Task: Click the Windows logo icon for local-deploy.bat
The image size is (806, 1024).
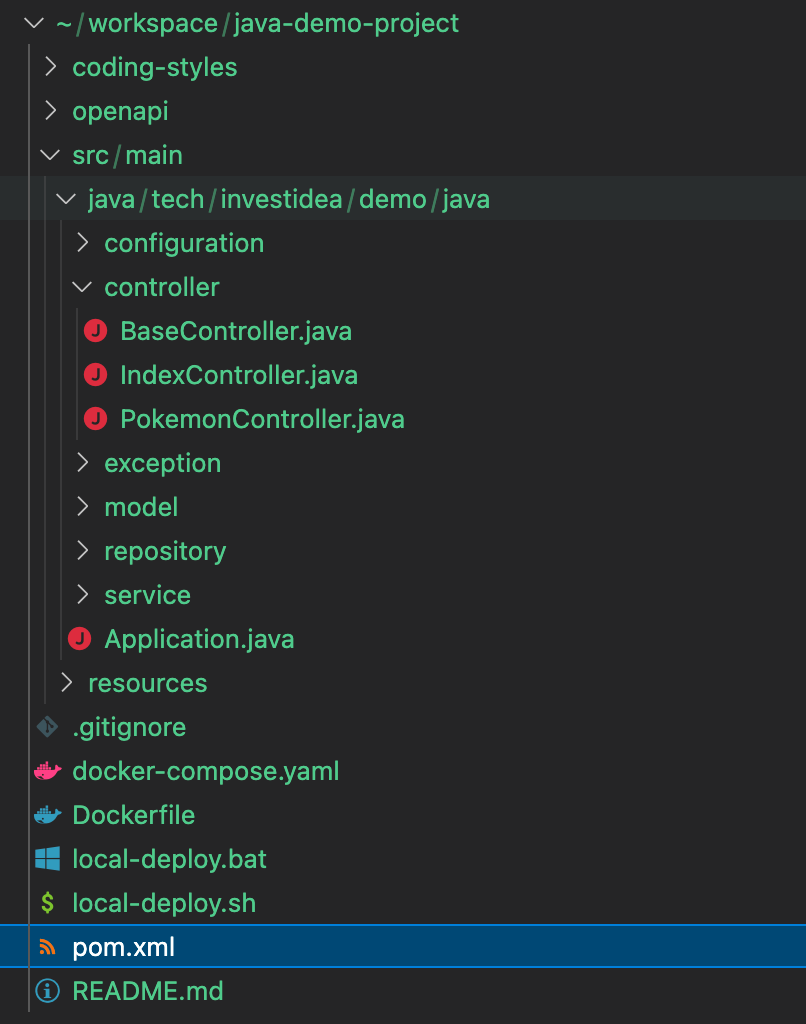Action: pyautogui.click(x=47, y=859)
